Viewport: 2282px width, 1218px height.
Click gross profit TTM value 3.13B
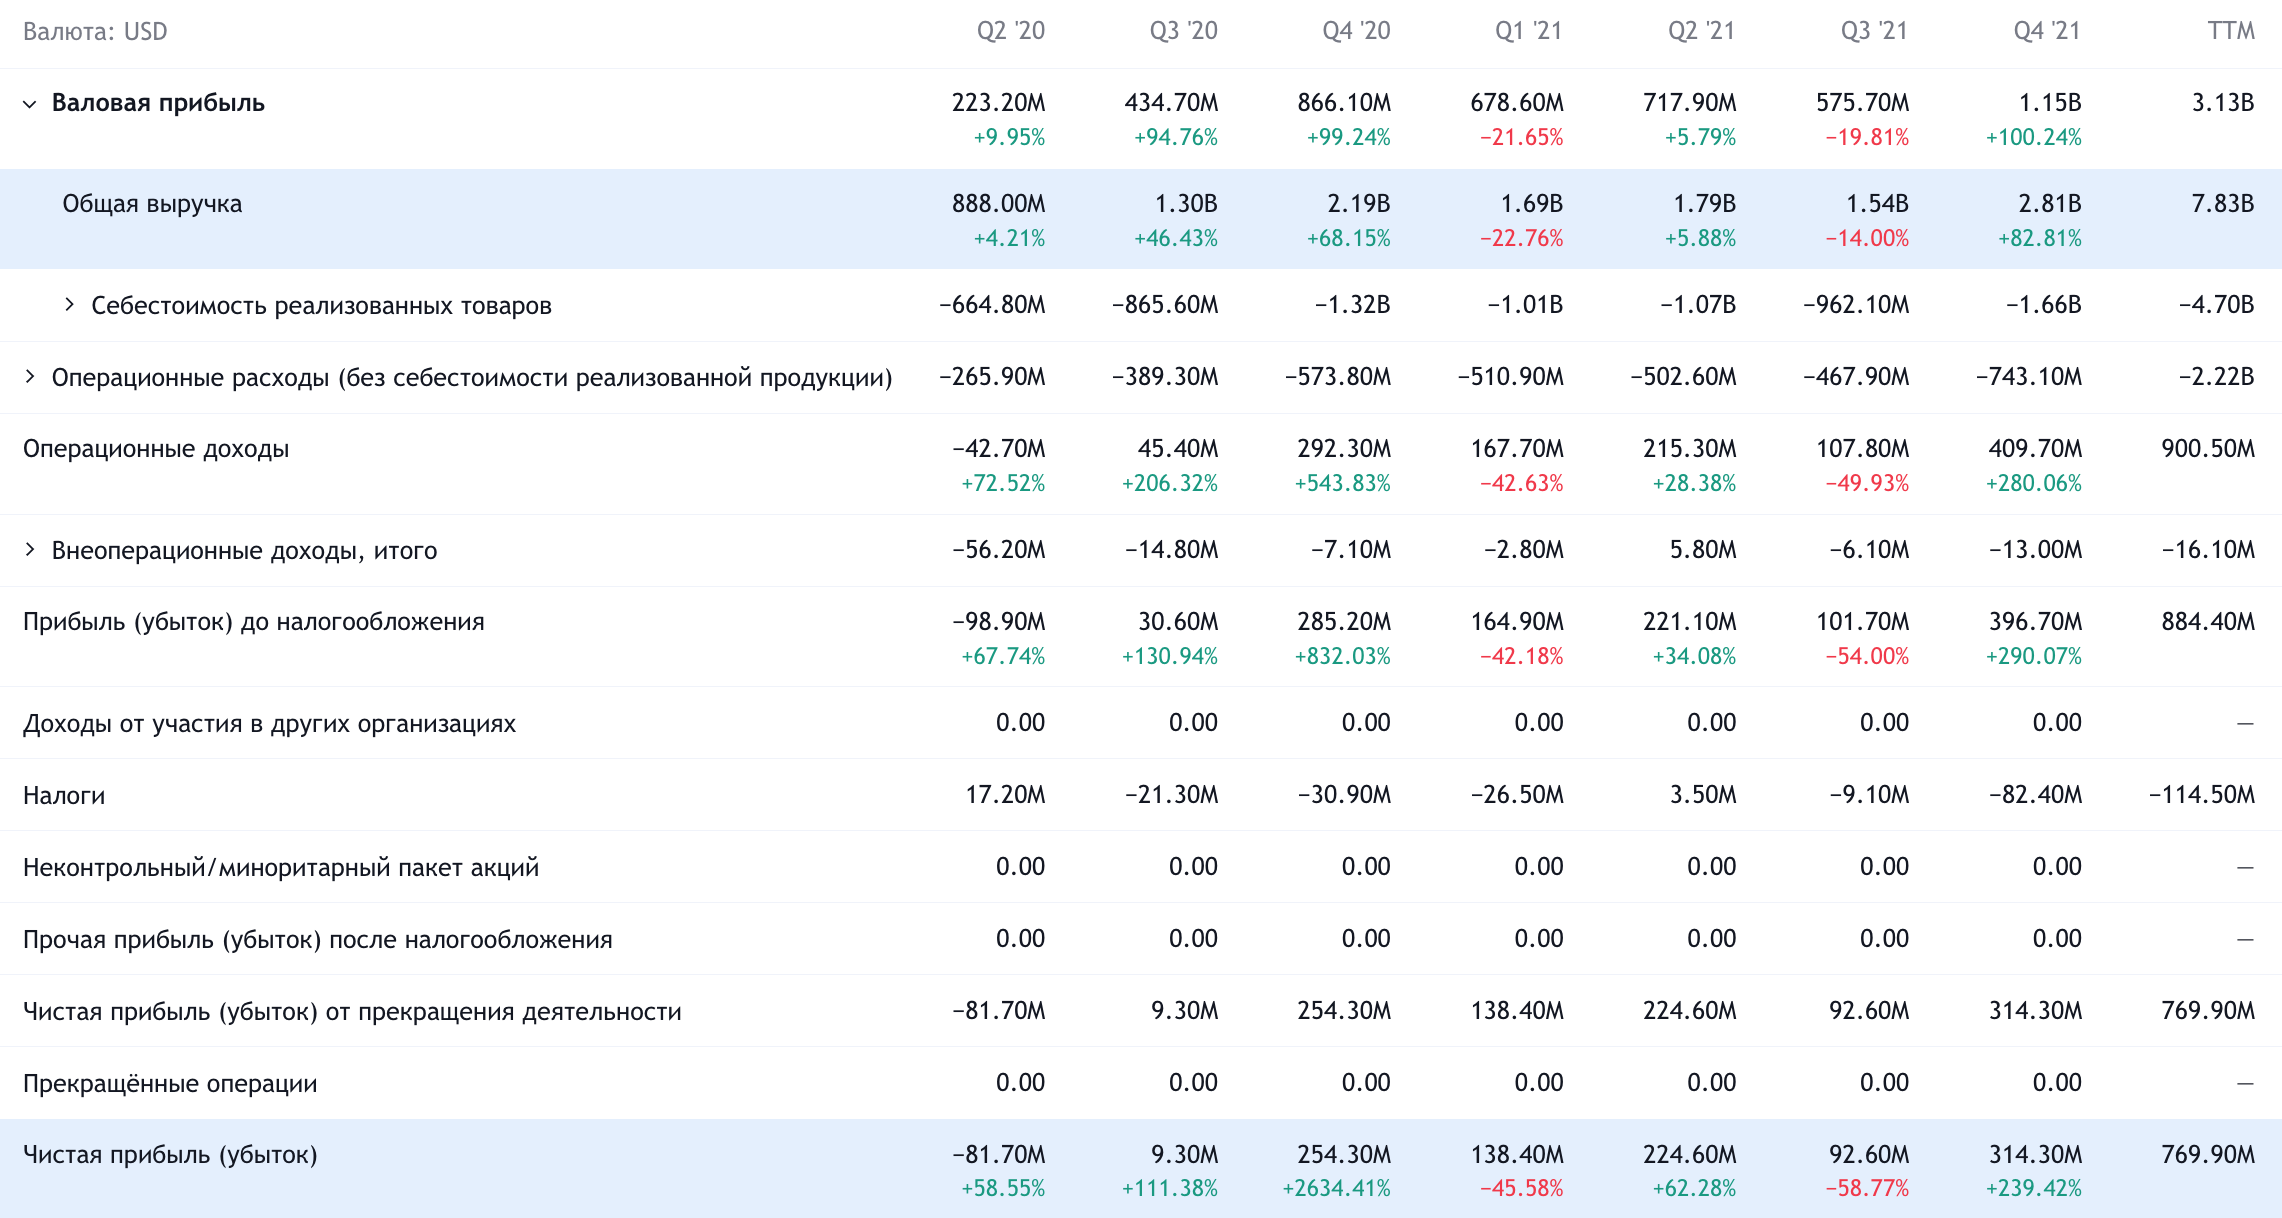point(2223,103)
